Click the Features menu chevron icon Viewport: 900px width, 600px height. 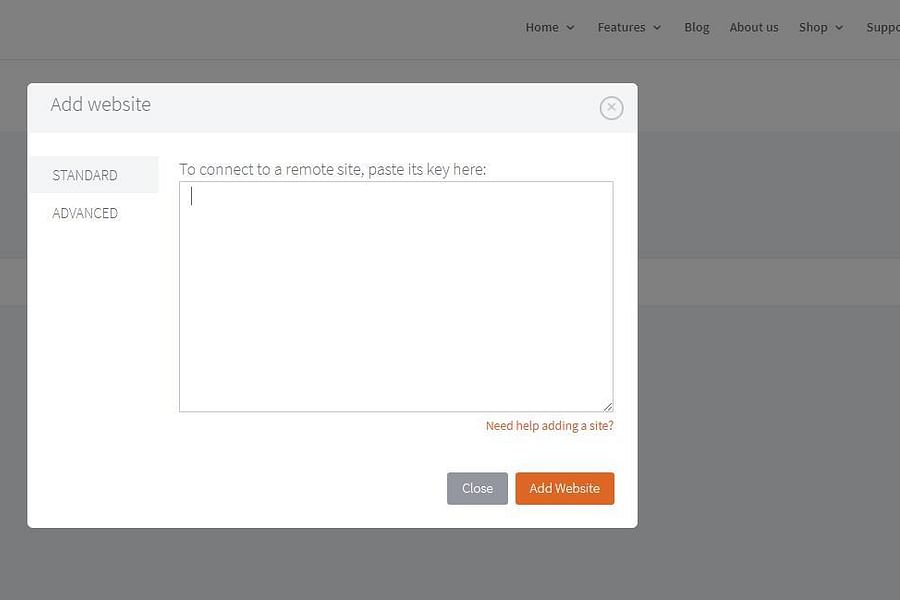(x=658, y=28)
